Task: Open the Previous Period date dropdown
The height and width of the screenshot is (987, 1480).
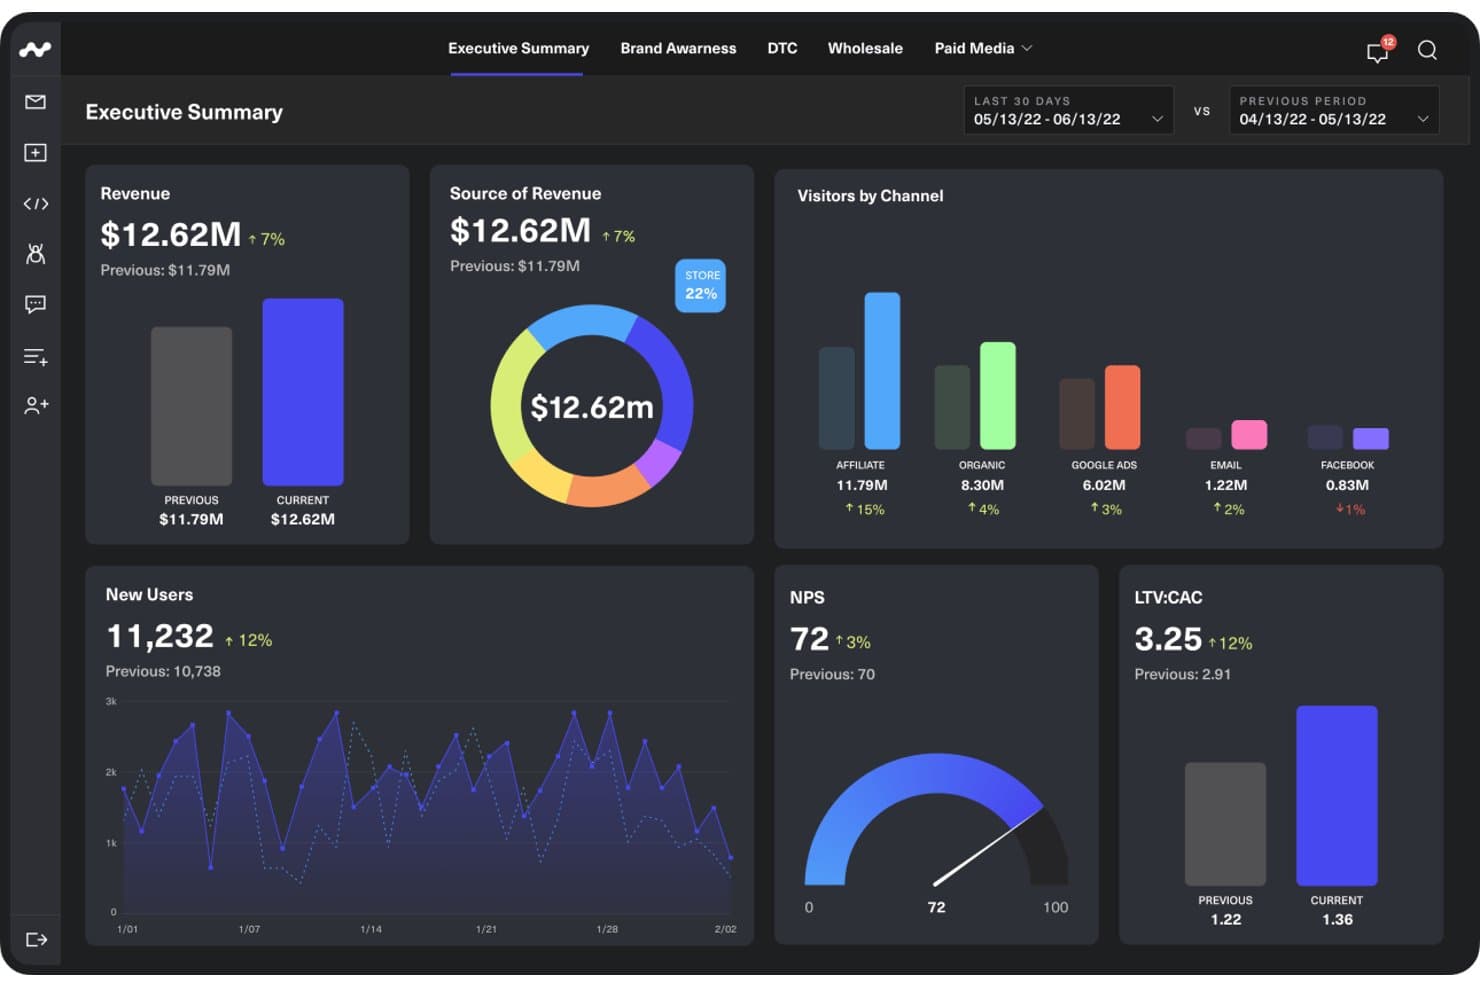Action: (1334, 110)
